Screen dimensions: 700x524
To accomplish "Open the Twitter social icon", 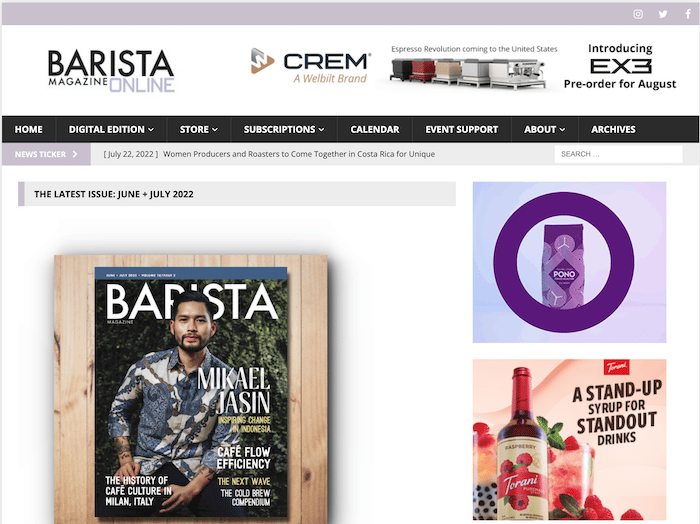I will coord(663,14).
